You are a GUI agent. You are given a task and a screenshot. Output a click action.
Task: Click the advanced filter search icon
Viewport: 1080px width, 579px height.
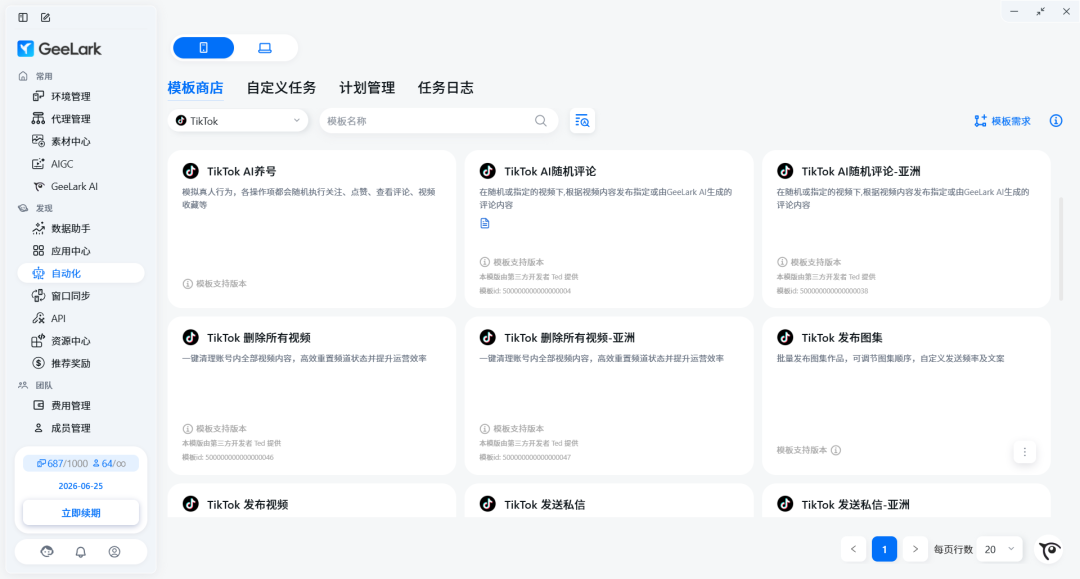582,121
